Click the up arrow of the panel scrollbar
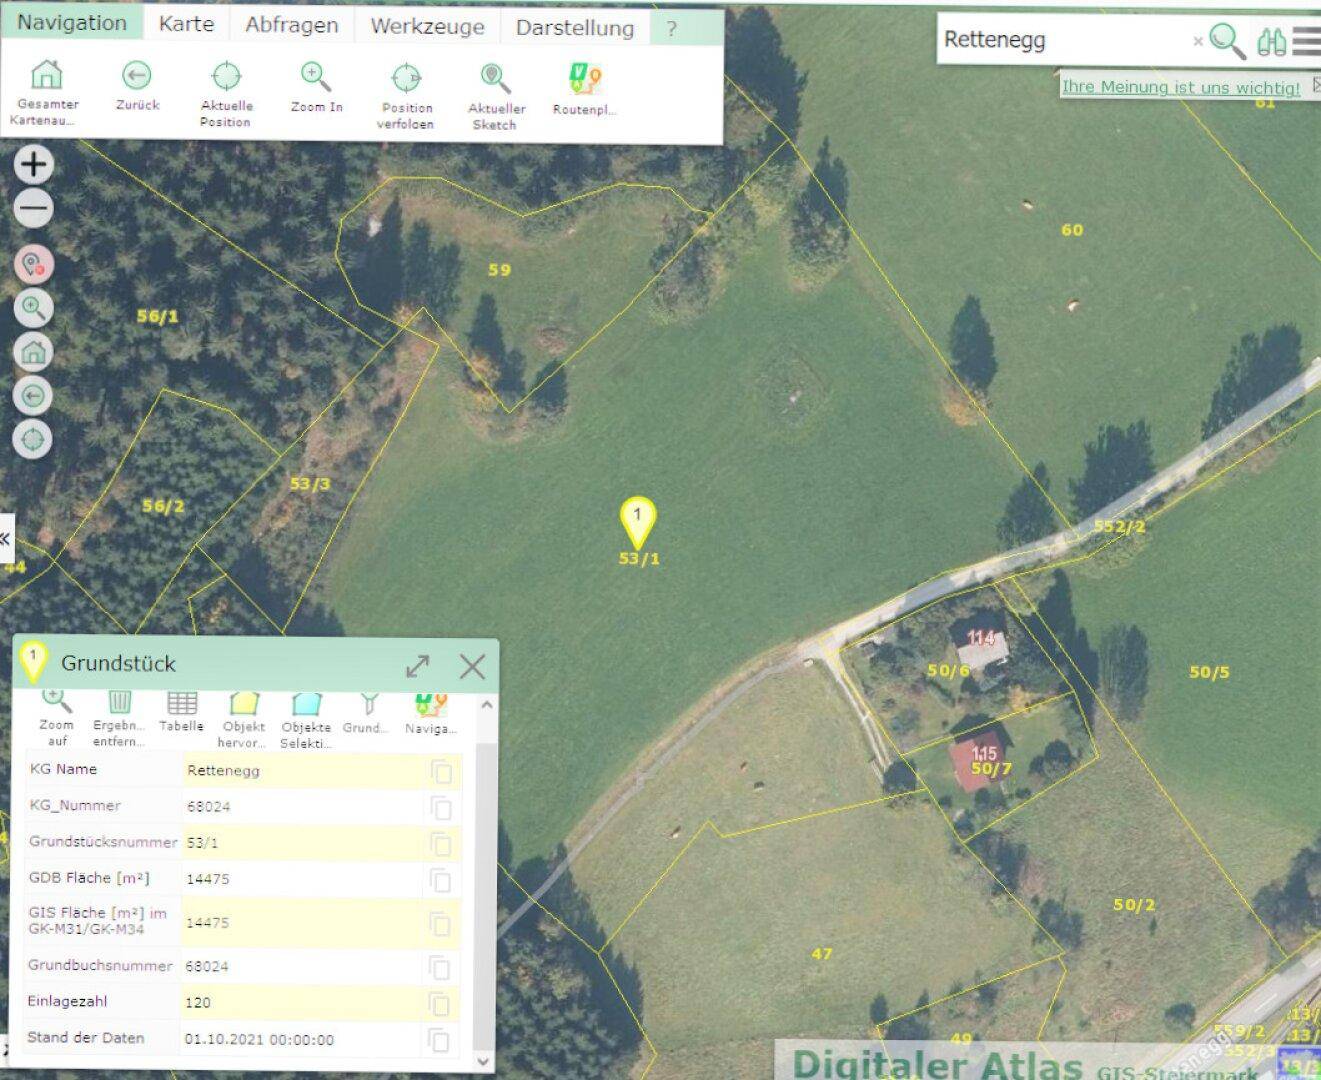 (x=486, y=706)
